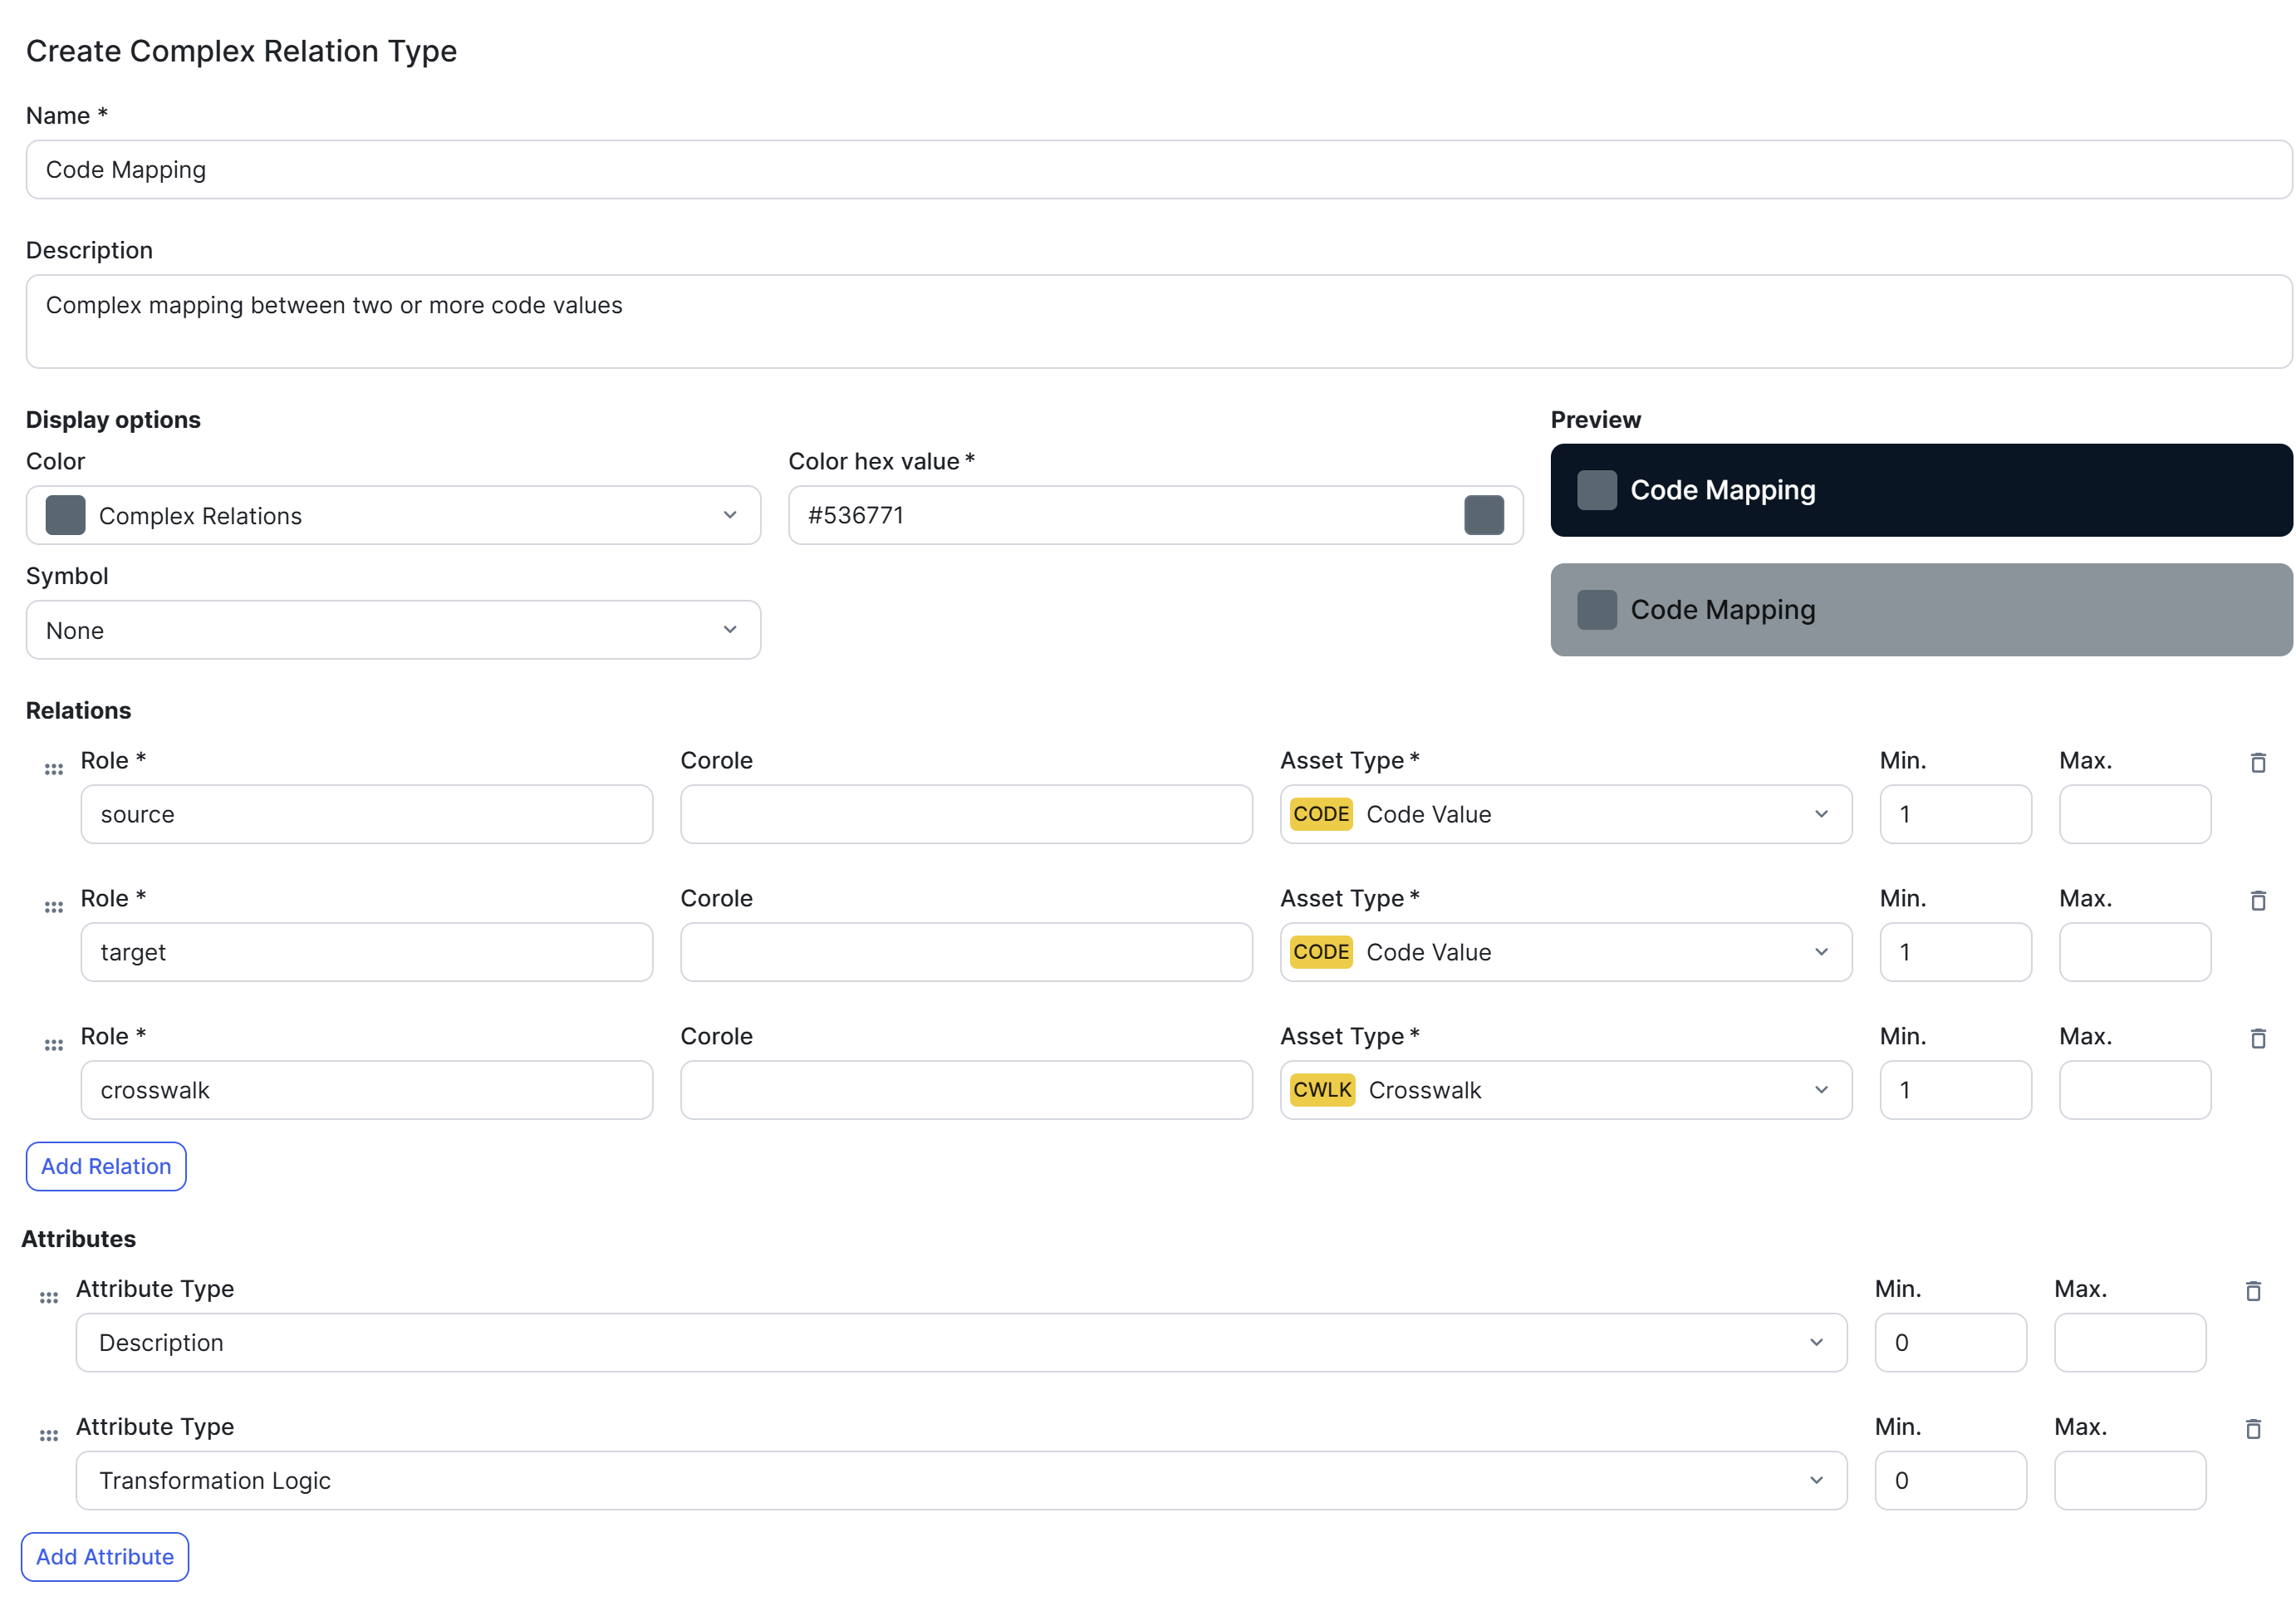Delete the crosswalk relation row via its trash icon
Viewport: 2296px width, 1606px height.
coord(2257,1039)
